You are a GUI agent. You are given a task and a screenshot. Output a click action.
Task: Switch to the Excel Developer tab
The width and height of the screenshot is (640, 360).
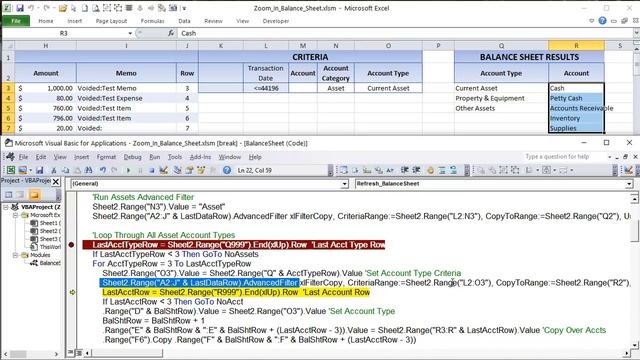pos(276,21)
